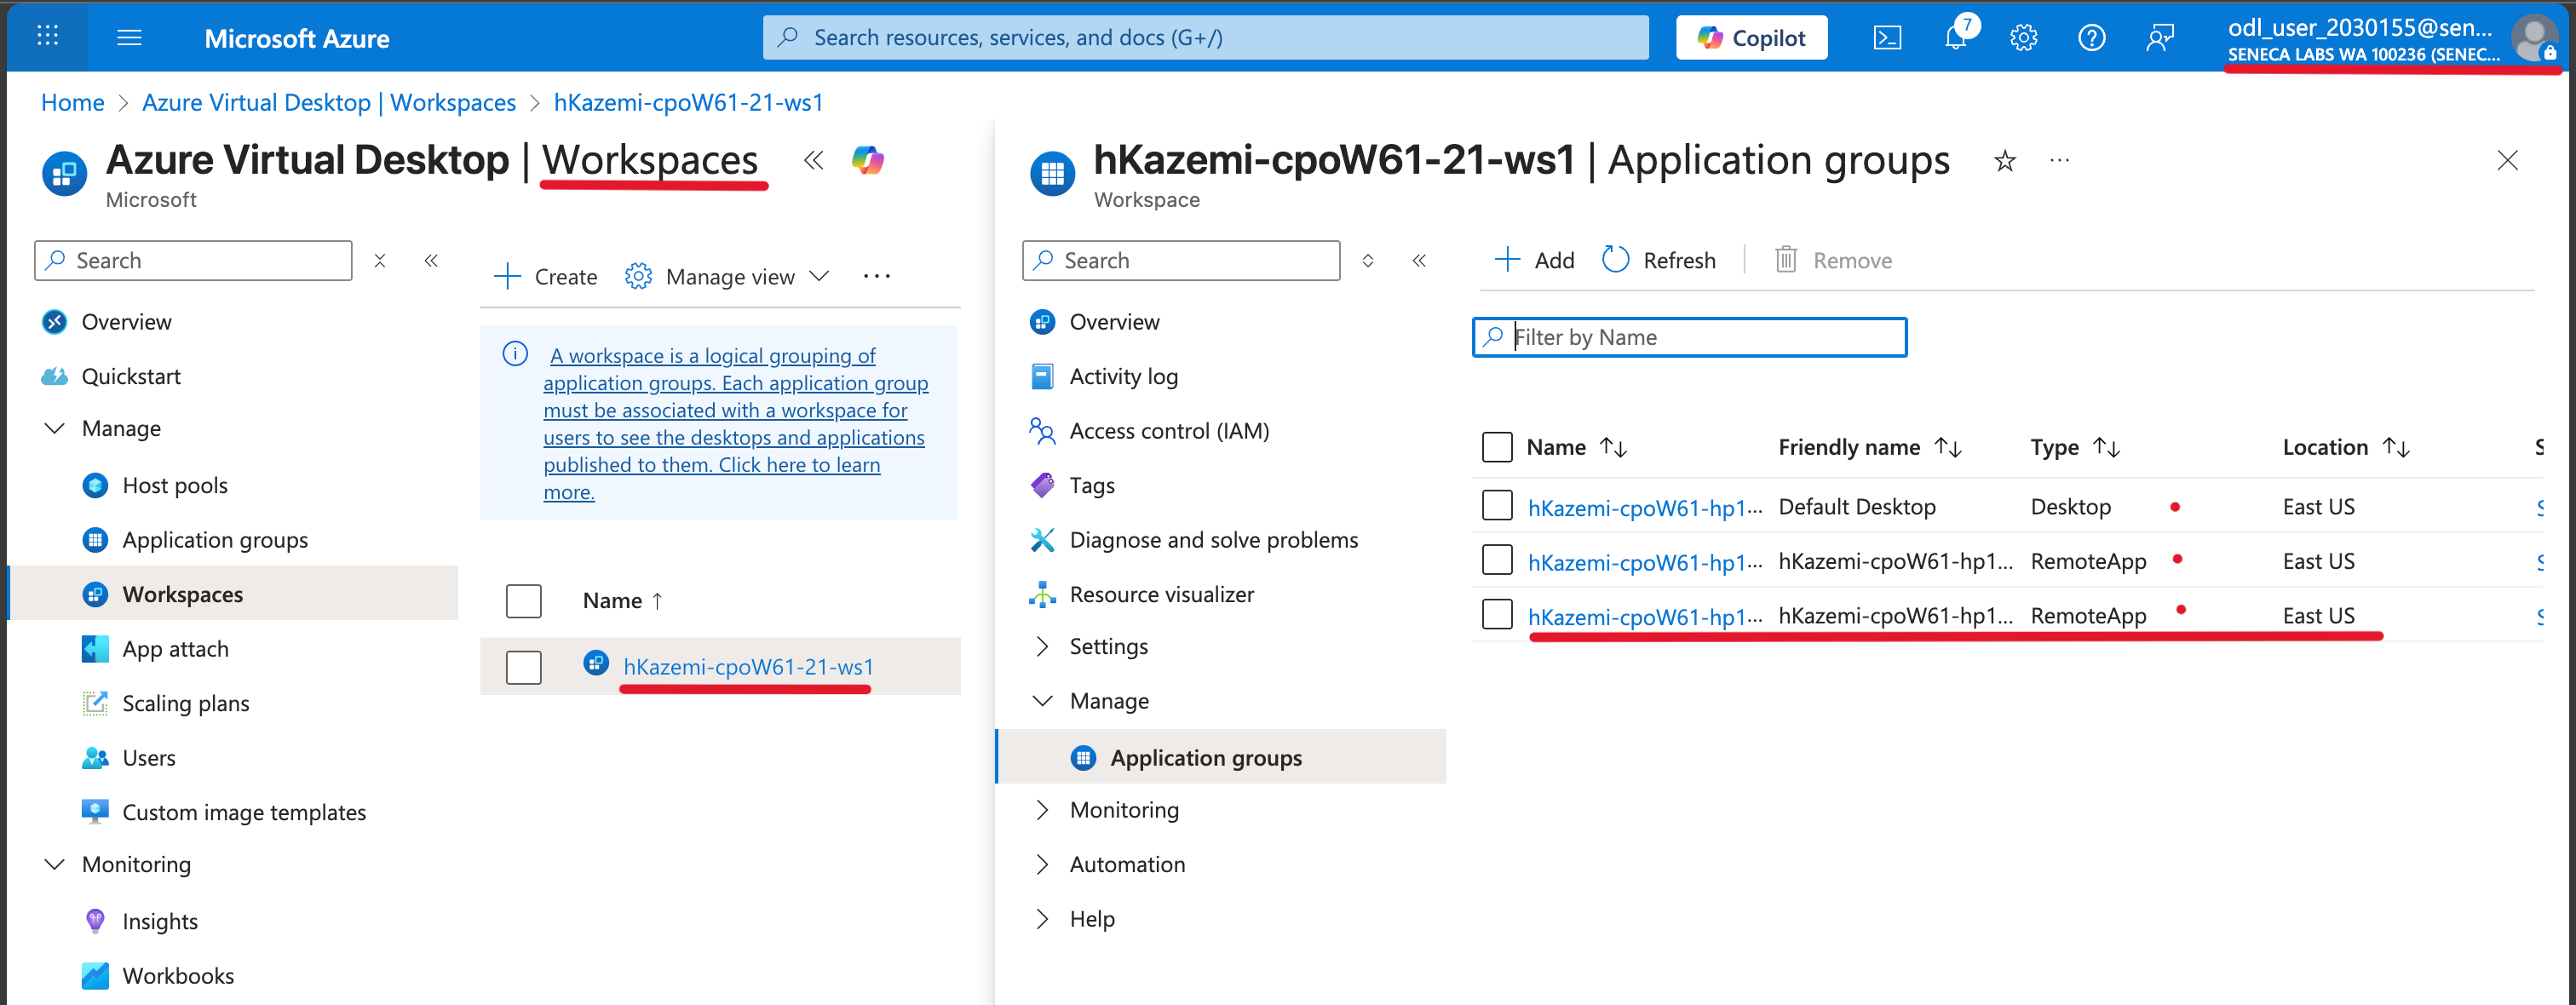The height and width of the screenshot is (1005, 2576).
Task: Toggle select-all checkbox in workspaces list
Action: click(x=523, y=601)
